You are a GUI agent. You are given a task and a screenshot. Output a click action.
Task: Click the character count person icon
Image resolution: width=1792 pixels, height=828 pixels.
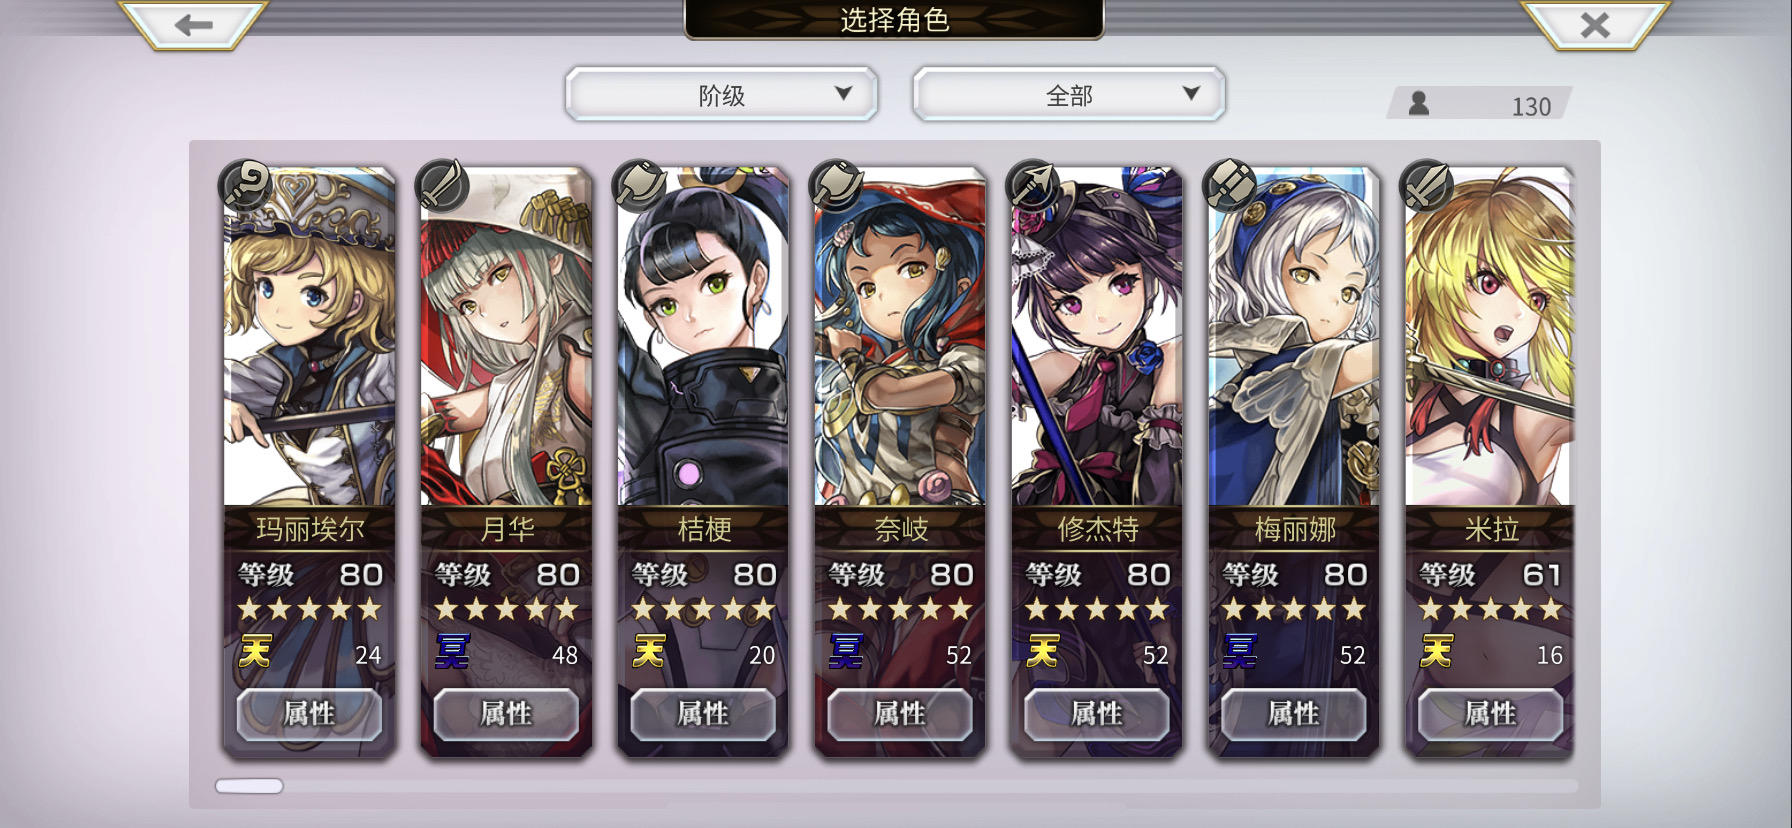(x=1418, y=103)
